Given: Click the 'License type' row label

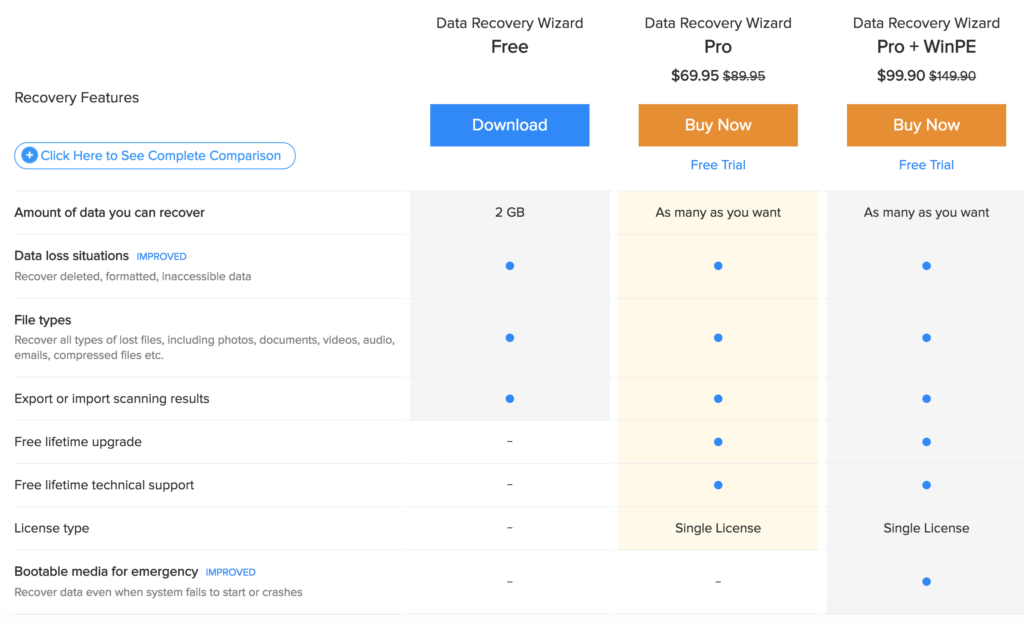Looking at the screenshot, I should coord(52,528).
